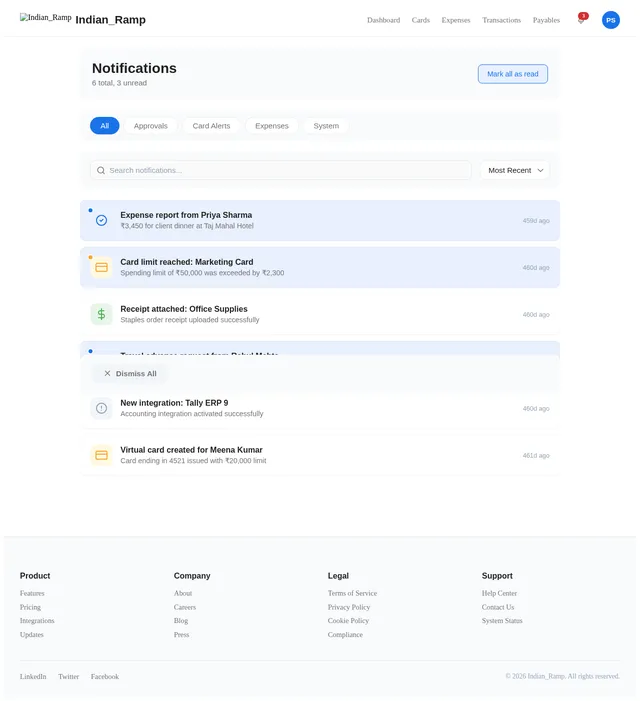Click the Dismiss All button
640x701 pixels.
click(x=130, y=373)
